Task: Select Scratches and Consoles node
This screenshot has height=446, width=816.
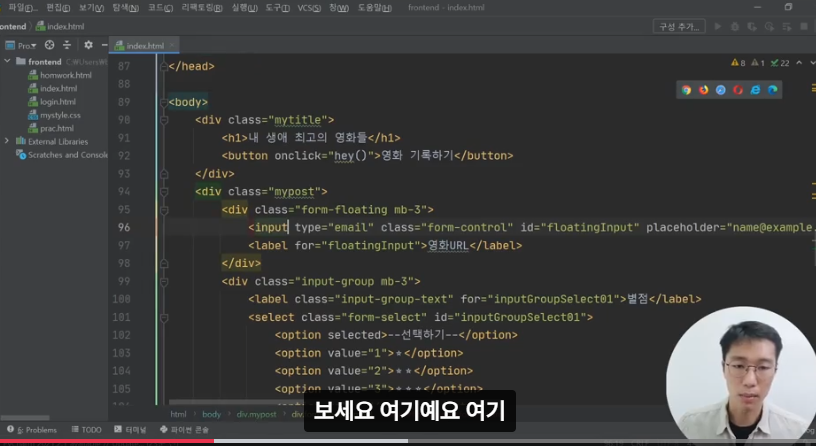Action: tap(62, 155)
